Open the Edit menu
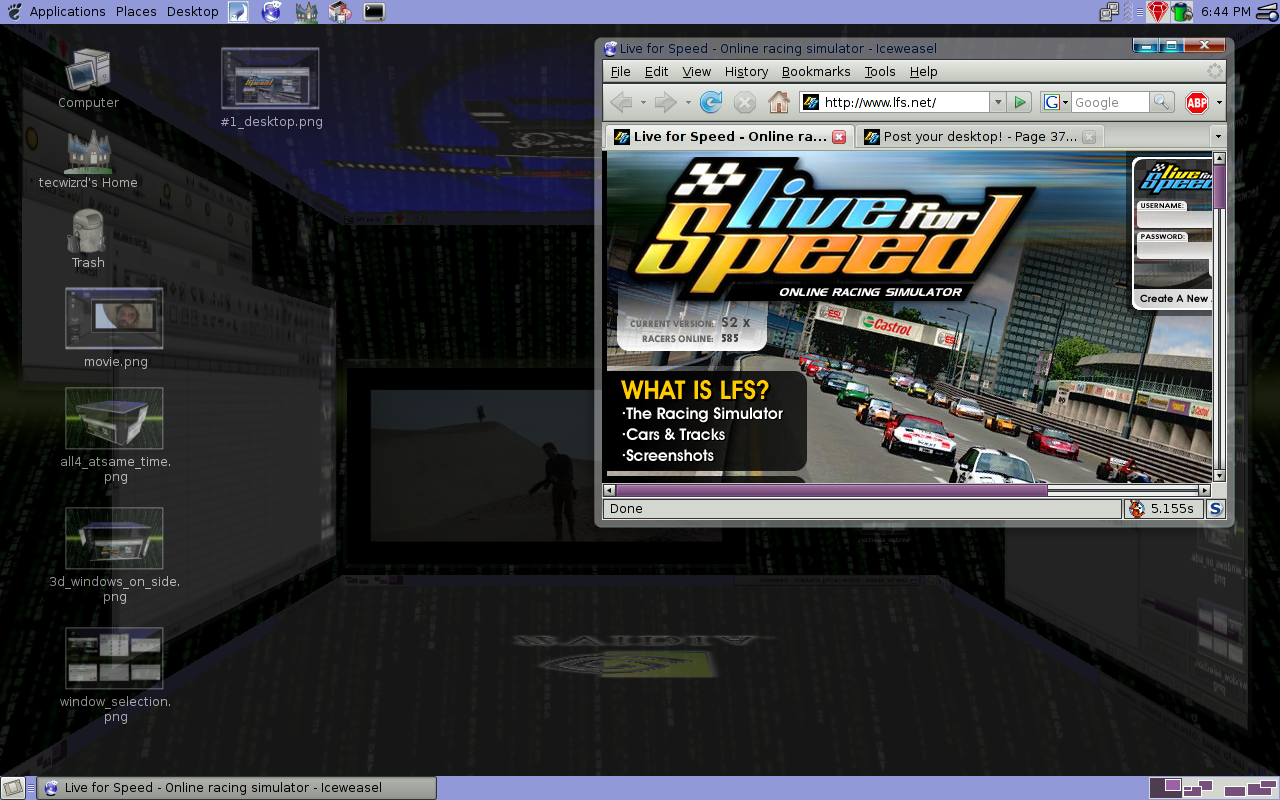Screen dimensions: 1280x800 pyautogui.click(x=656, y=72)
